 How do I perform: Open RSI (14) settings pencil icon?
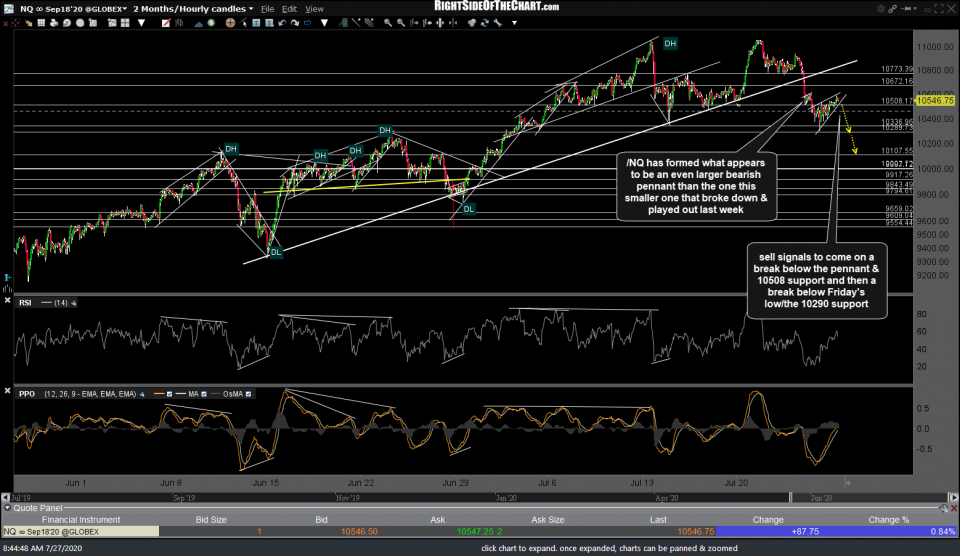[x=73, y=303]
